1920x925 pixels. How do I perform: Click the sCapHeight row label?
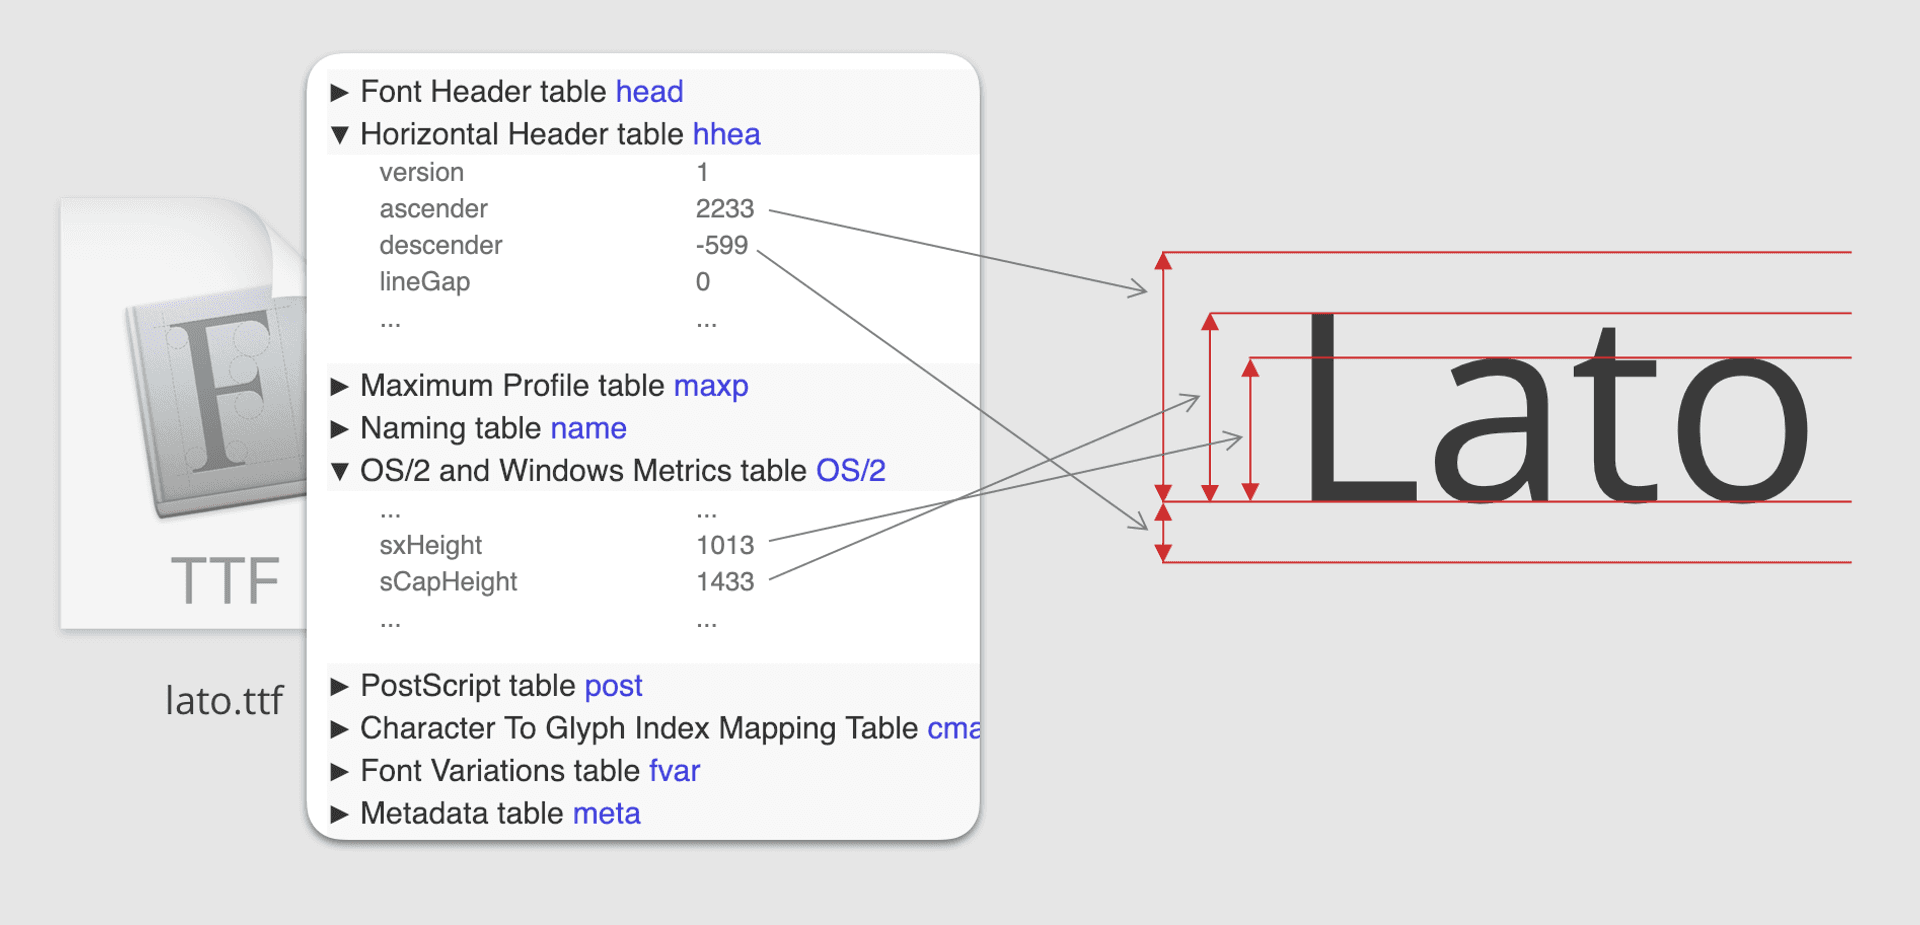click(448, 582)
